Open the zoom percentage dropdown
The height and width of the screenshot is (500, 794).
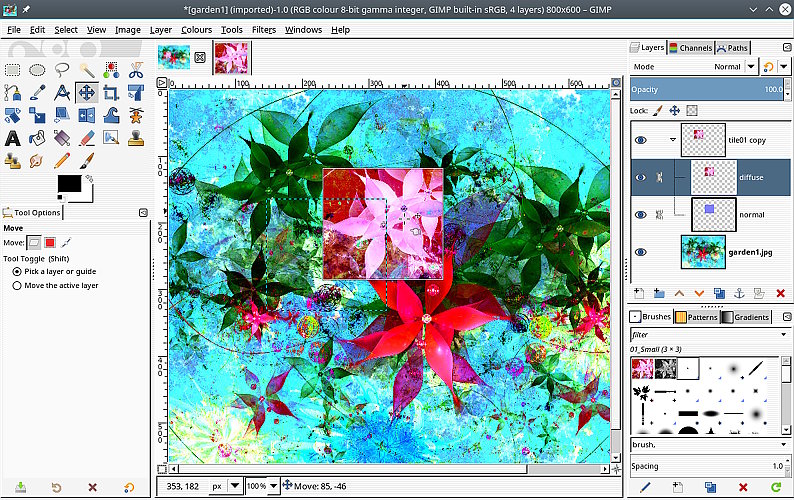point(273,486)
